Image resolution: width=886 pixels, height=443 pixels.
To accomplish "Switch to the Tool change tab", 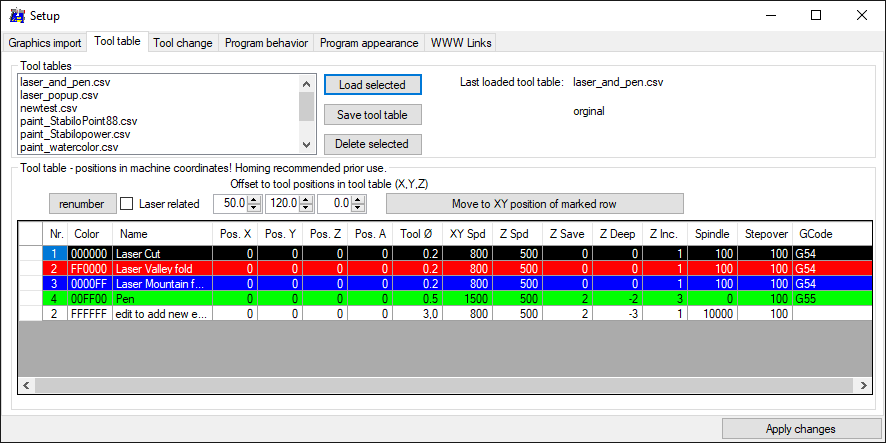I will (183, 43).
